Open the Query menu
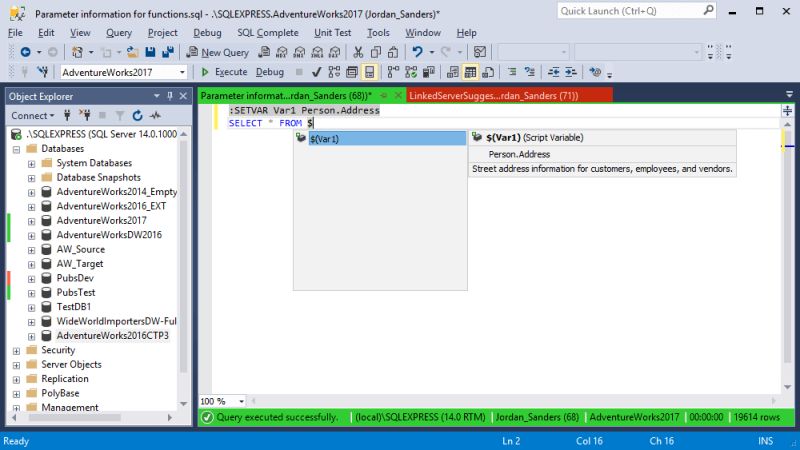 (119, 33)
